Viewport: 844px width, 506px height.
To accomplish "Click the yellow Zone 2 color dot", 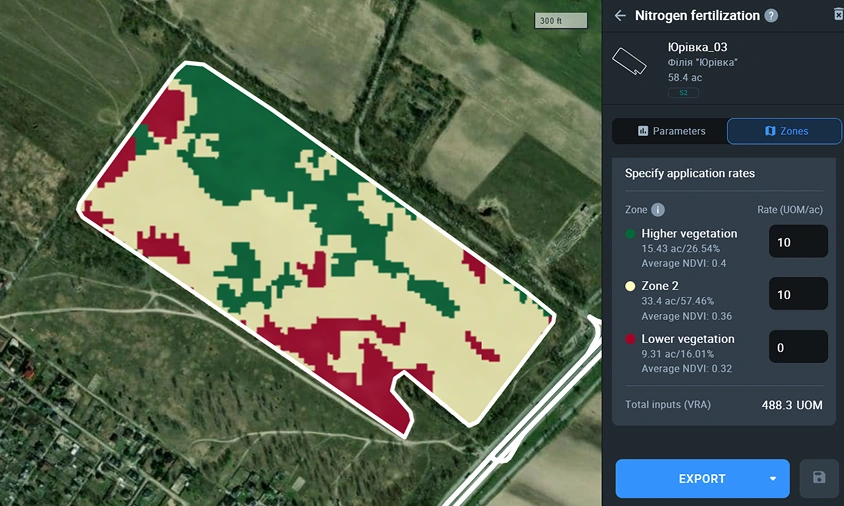I will (630, 286).
